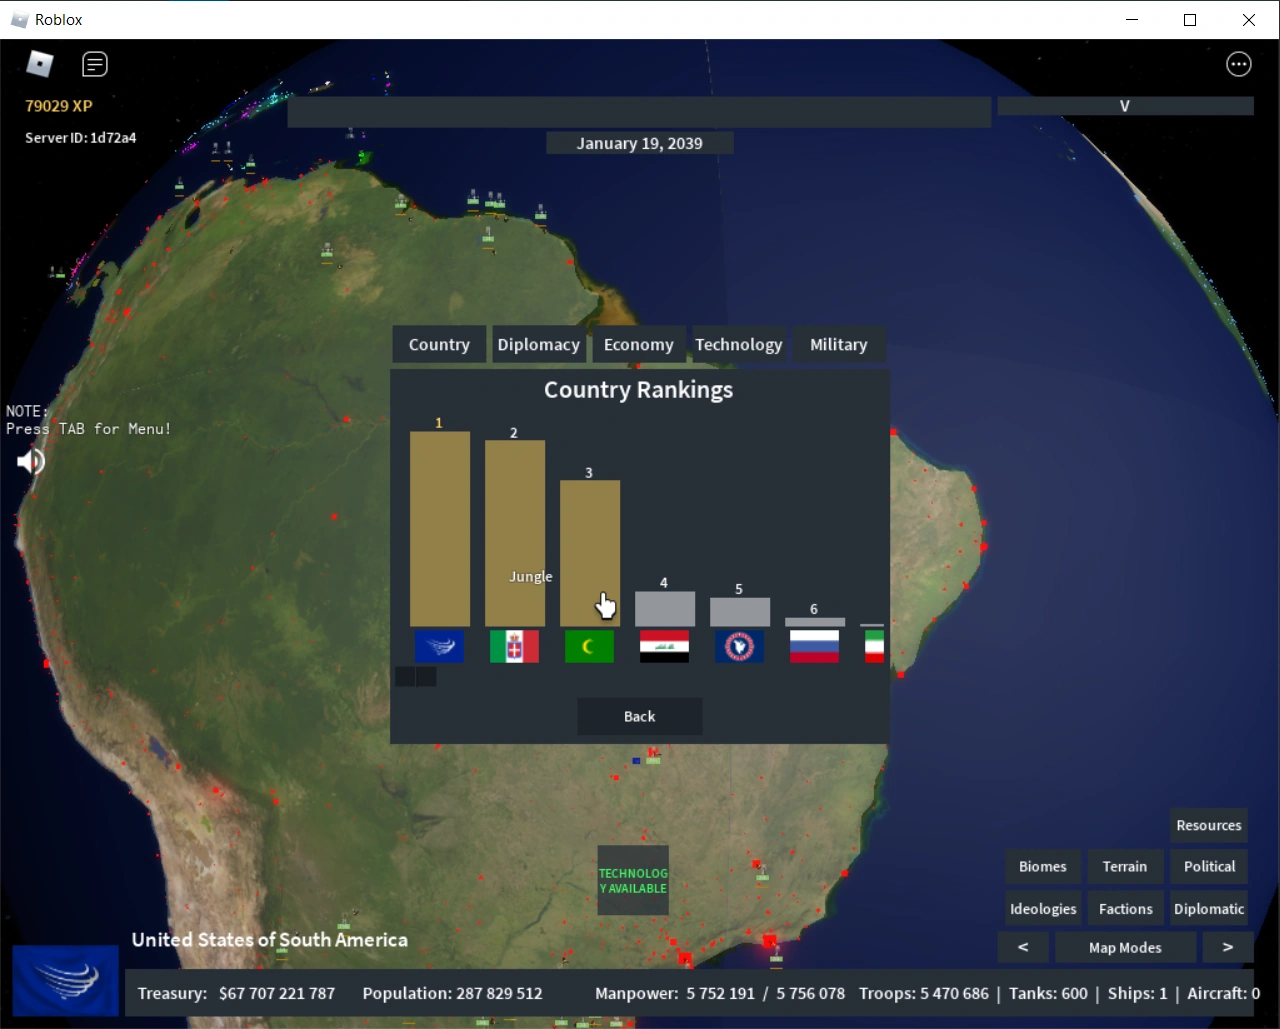
Task: Go to next map mode arrow
Action: [1228, 947]
